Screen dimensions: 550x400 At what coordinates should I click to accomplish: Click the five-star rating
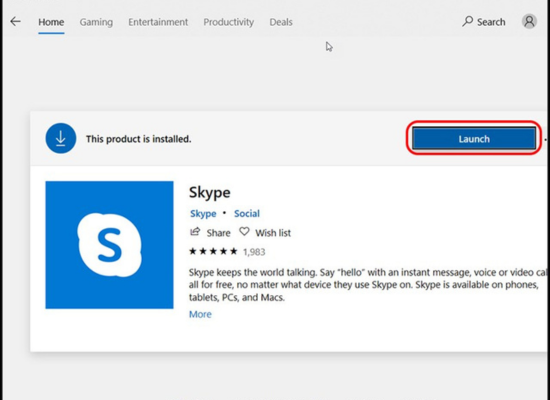coord(213,252)
